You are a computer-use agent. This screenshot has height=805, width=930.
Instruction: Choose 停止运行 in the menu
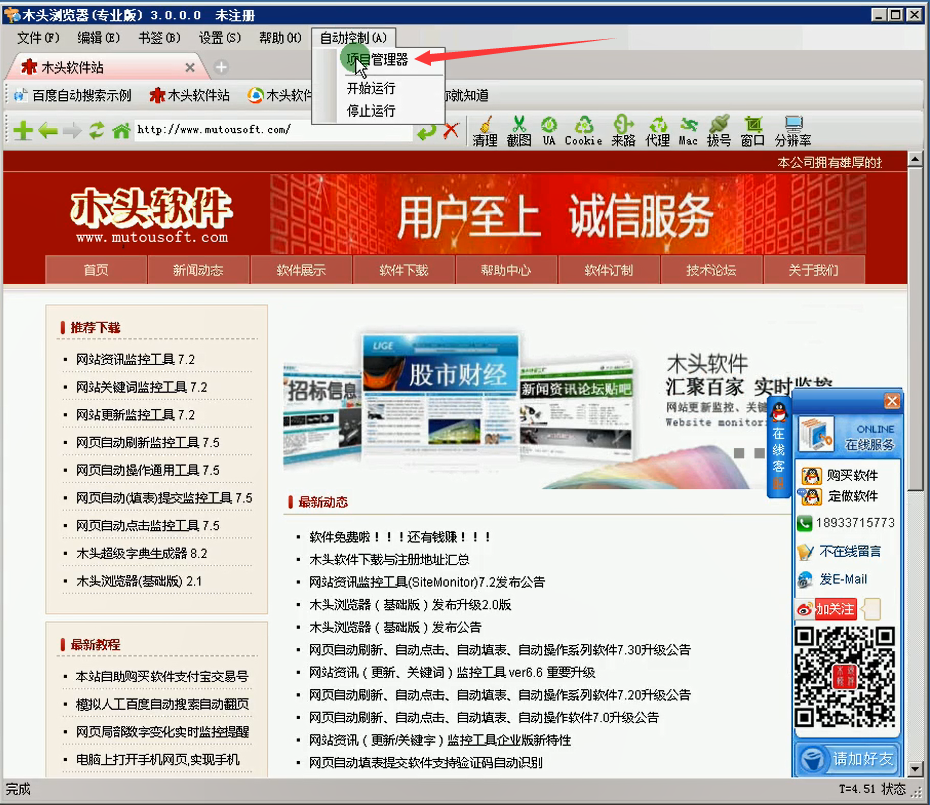point(371,111)
